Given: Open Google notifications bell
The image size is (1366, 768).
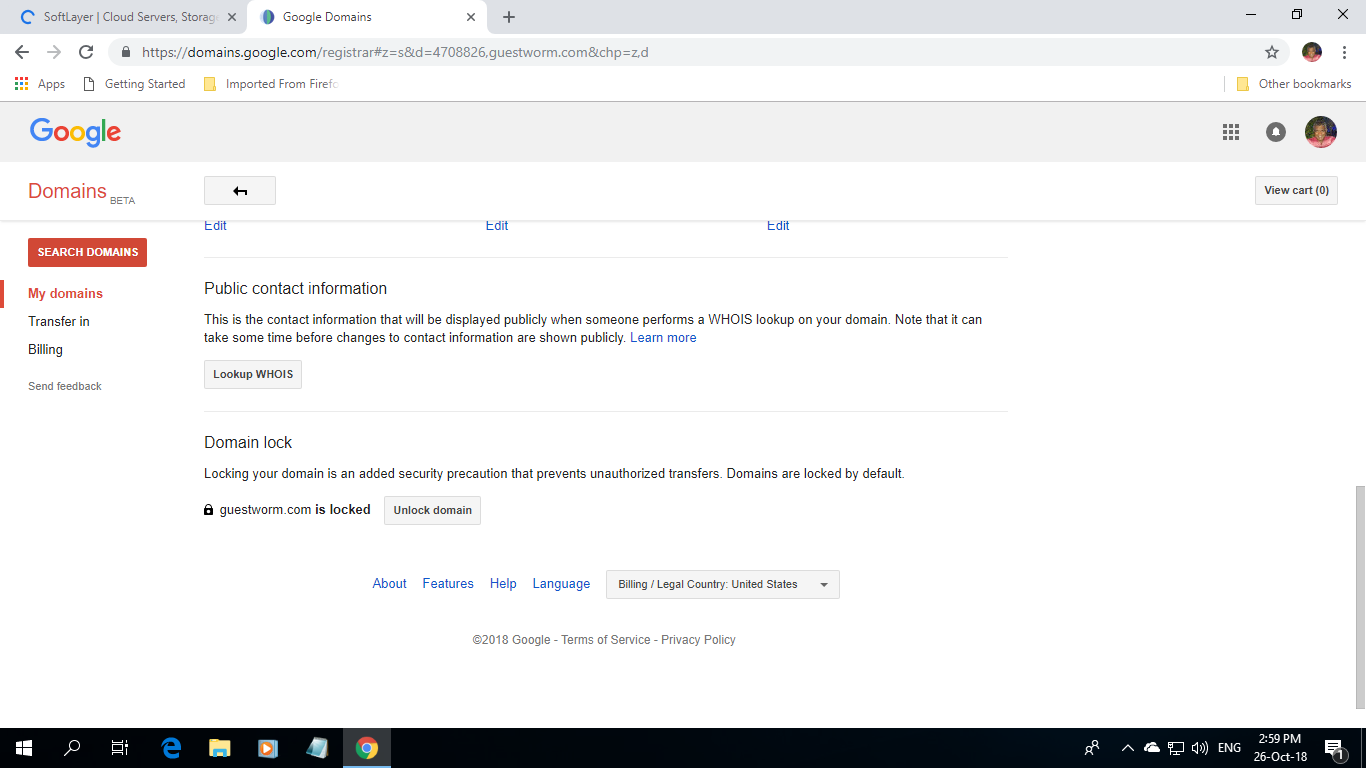Looking at the screenshot, I should click(x=1276, y=132).
